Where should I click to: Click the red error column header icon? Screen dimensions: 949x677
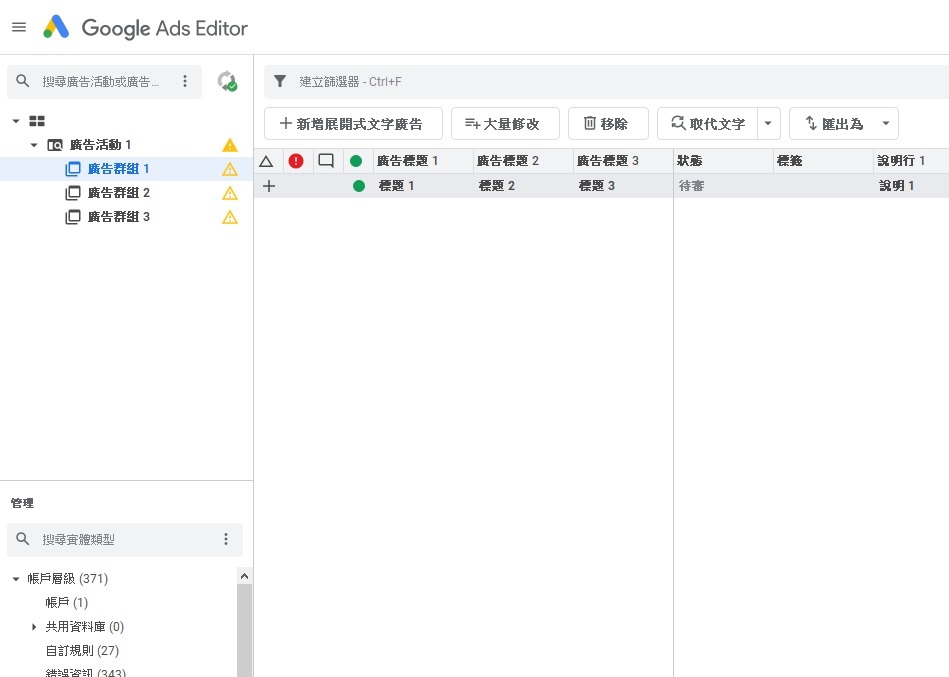(x=296, y=161)
